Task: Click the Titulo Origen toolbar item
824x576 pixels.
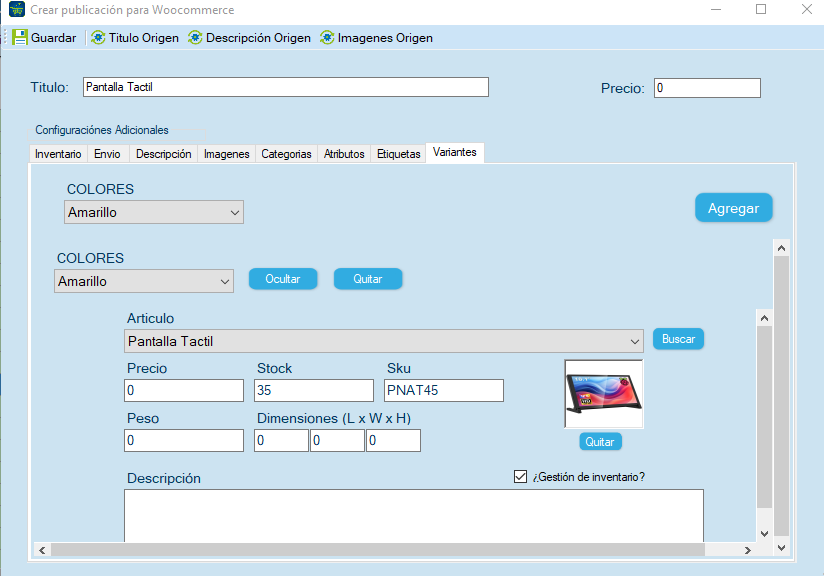Action: tap(135, 38)
